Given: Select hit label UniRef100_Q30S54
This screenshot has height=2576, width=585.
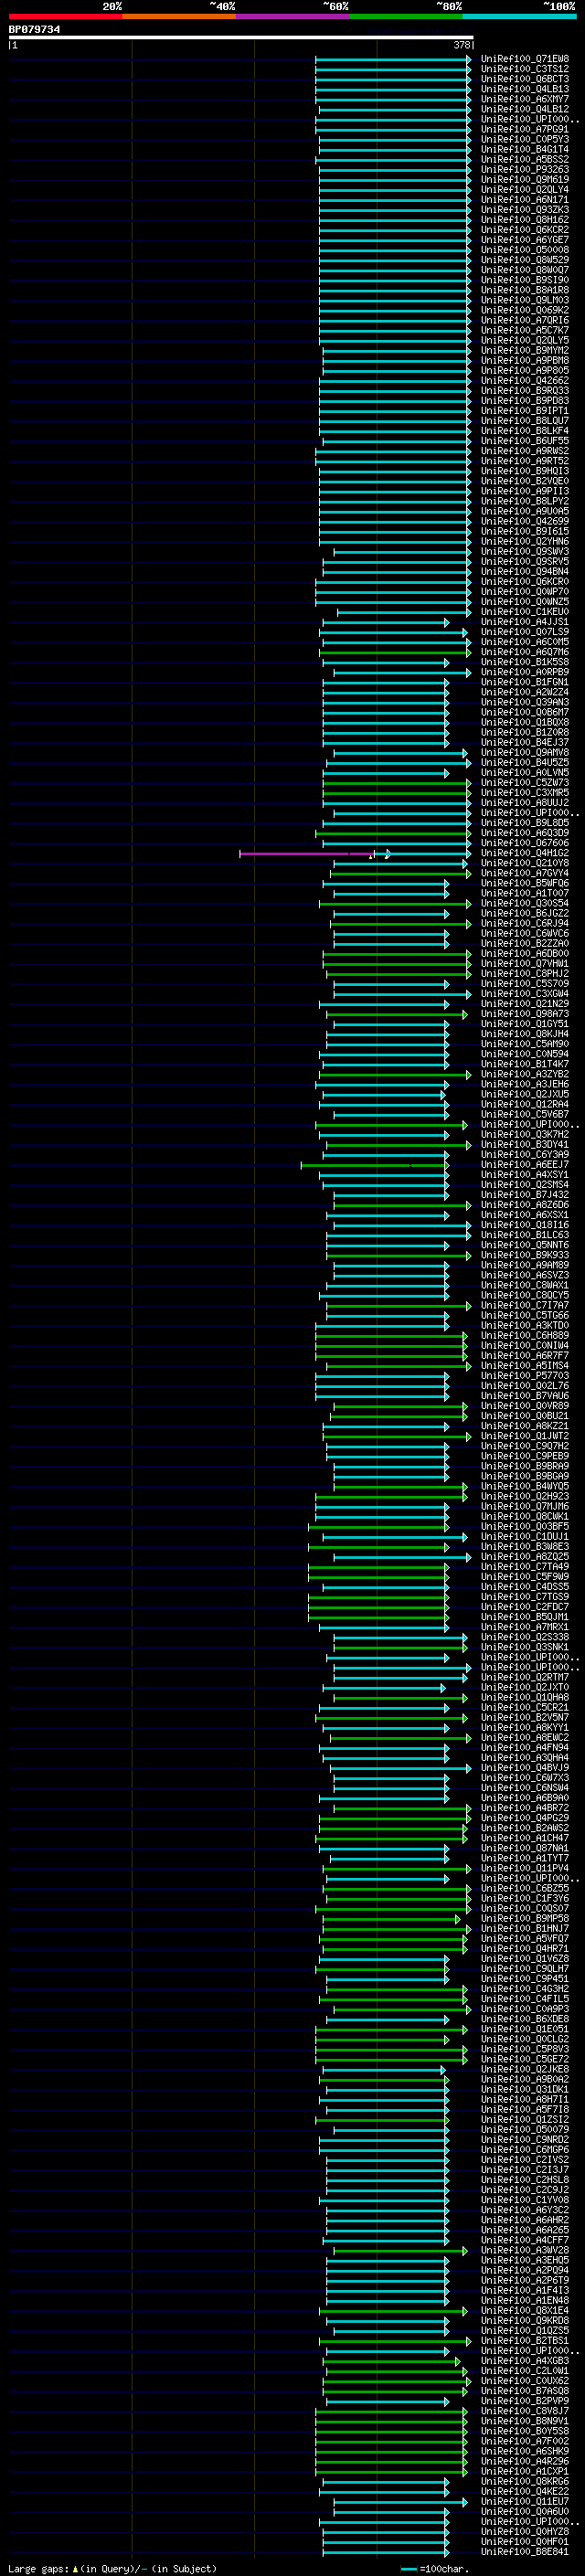Looking at the screenshot, I should [x=525, y=903].
